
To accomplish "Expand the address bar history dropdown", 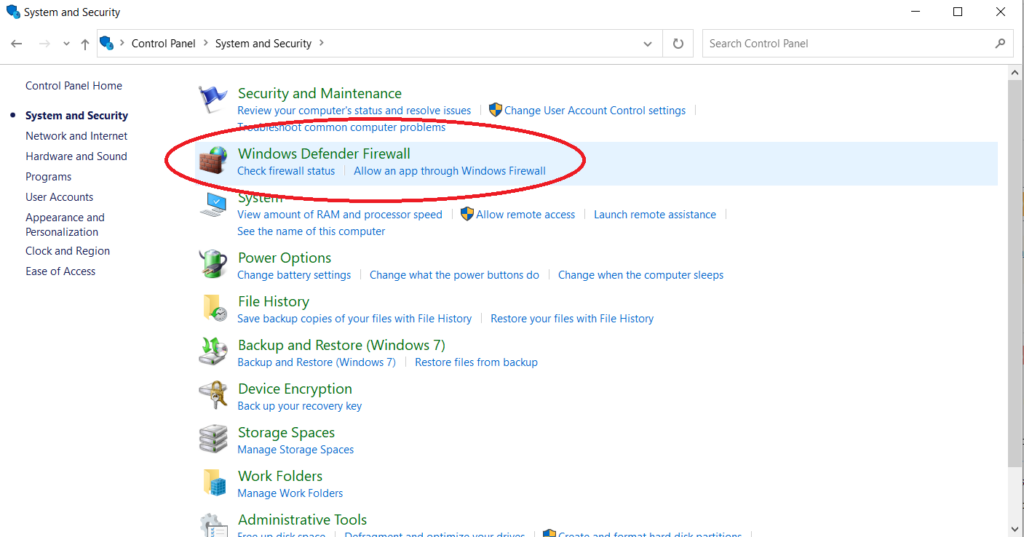I will [647, 44].
